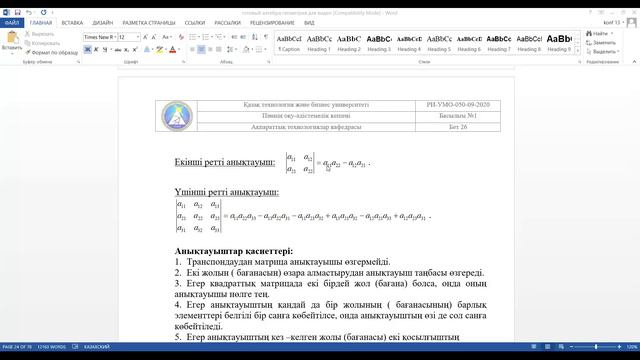Image resolution: width=640 pixels, height=360 pixels.
Task: Insert a bulleted list
Action: tap(193, 37)
